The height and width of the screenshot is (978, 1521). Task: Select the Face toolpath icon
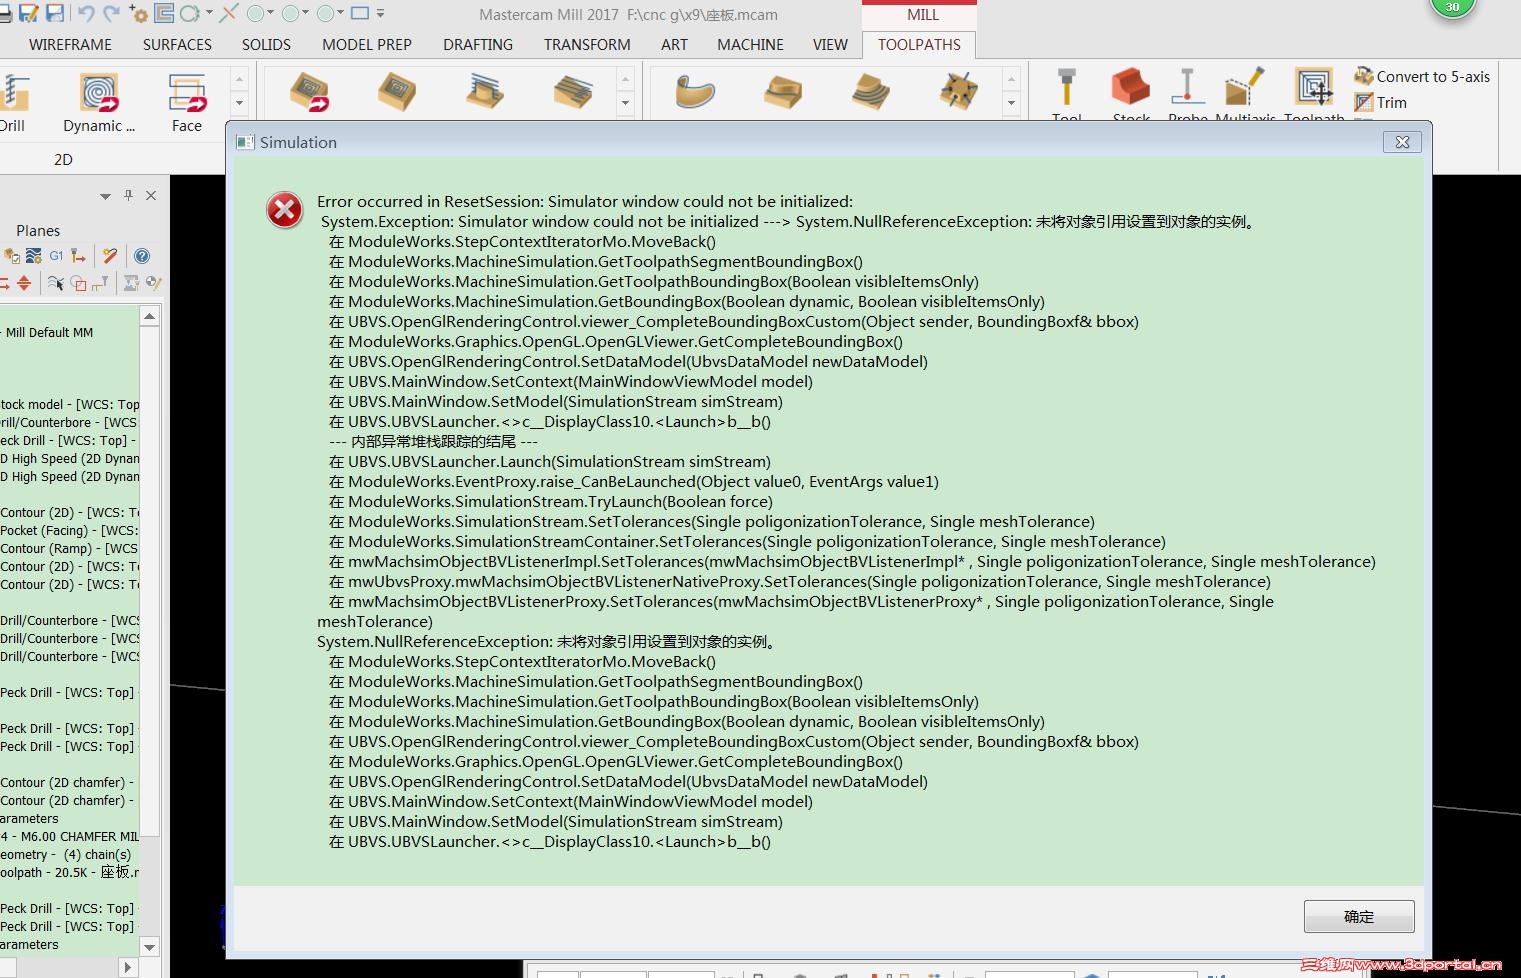187,93
